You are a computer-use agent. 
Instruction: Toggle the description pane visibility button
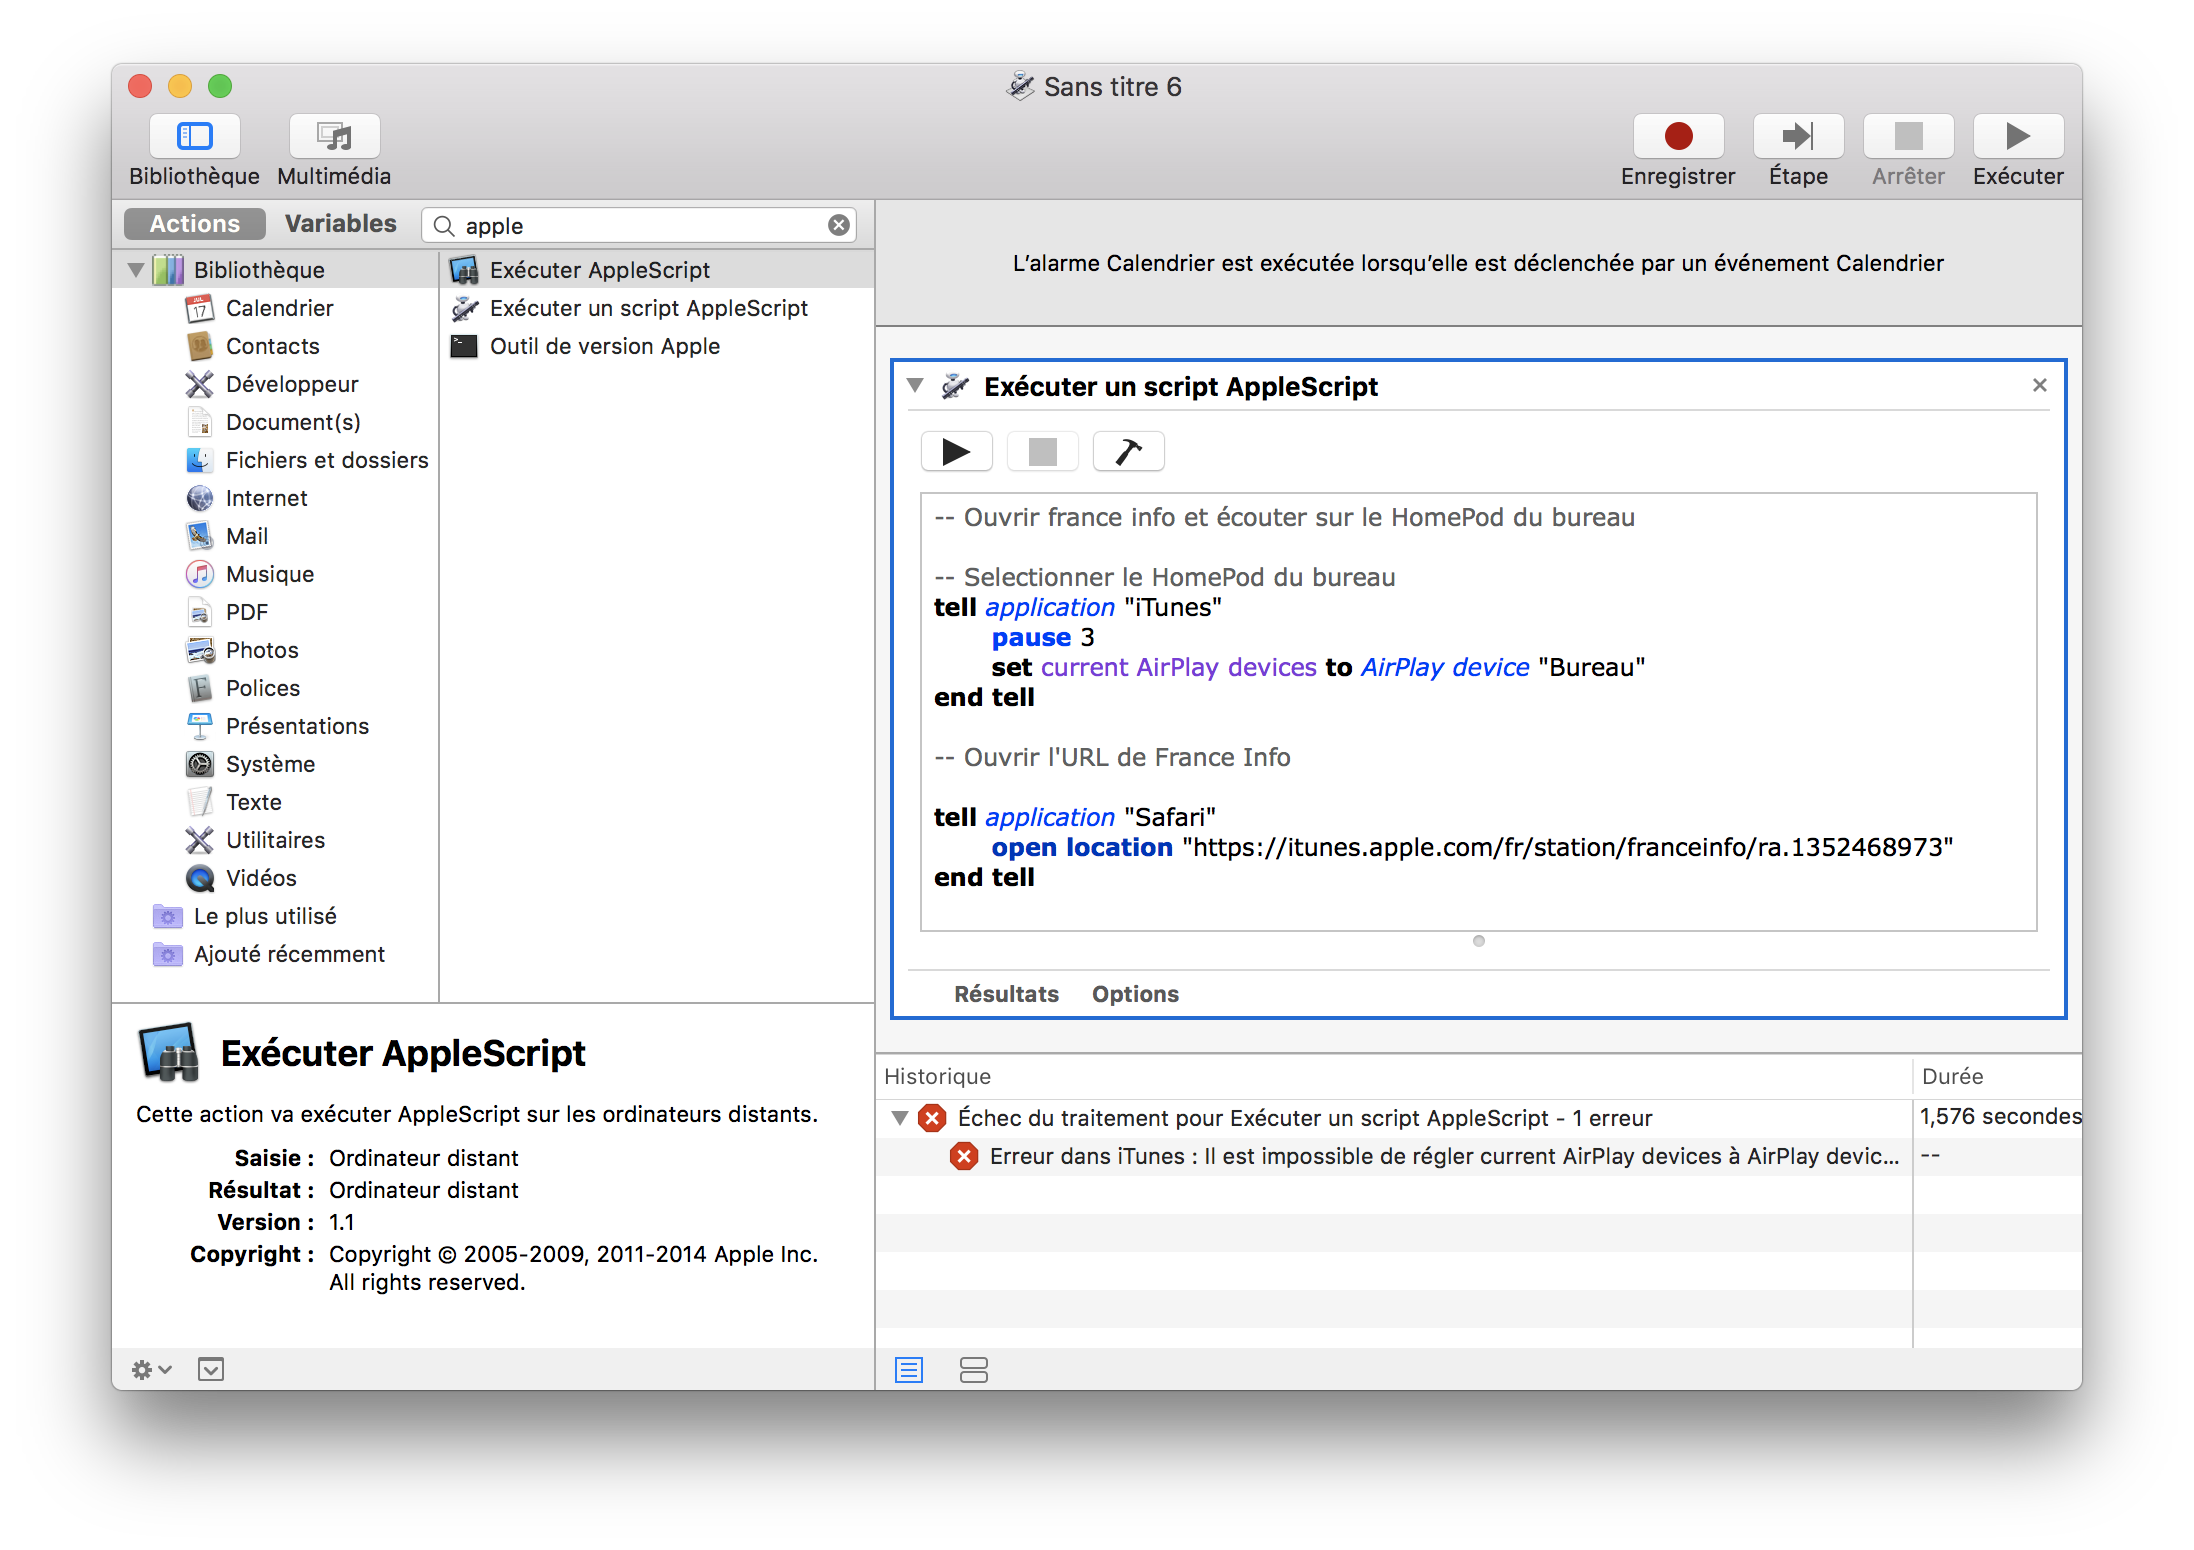(210, 1370)
